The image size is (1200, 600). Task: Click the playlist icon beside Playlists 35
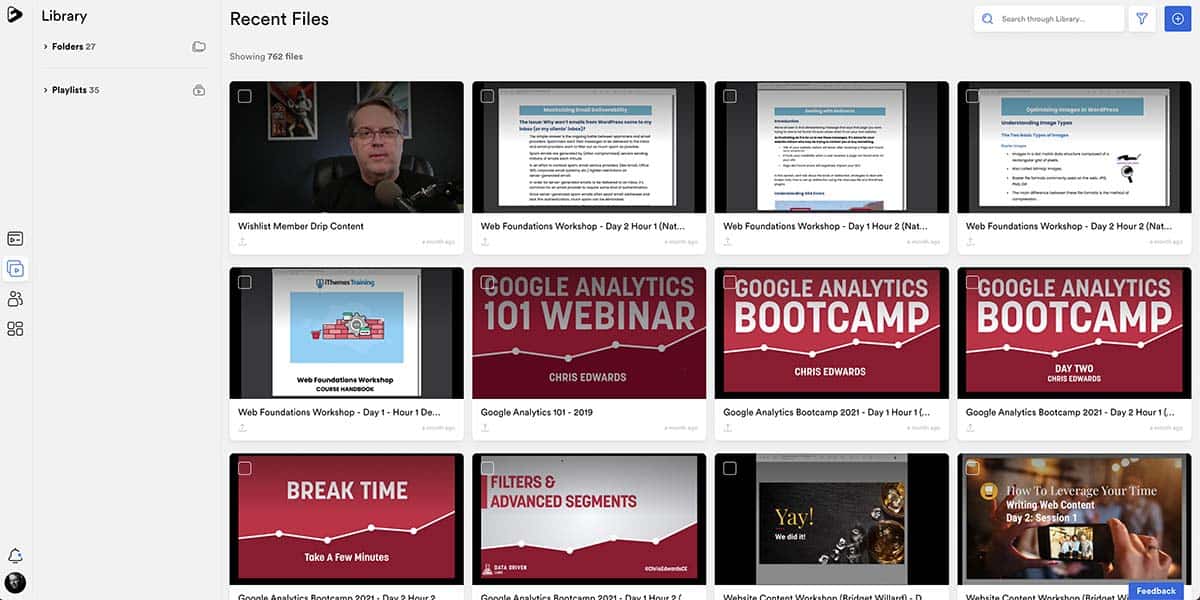199,90
